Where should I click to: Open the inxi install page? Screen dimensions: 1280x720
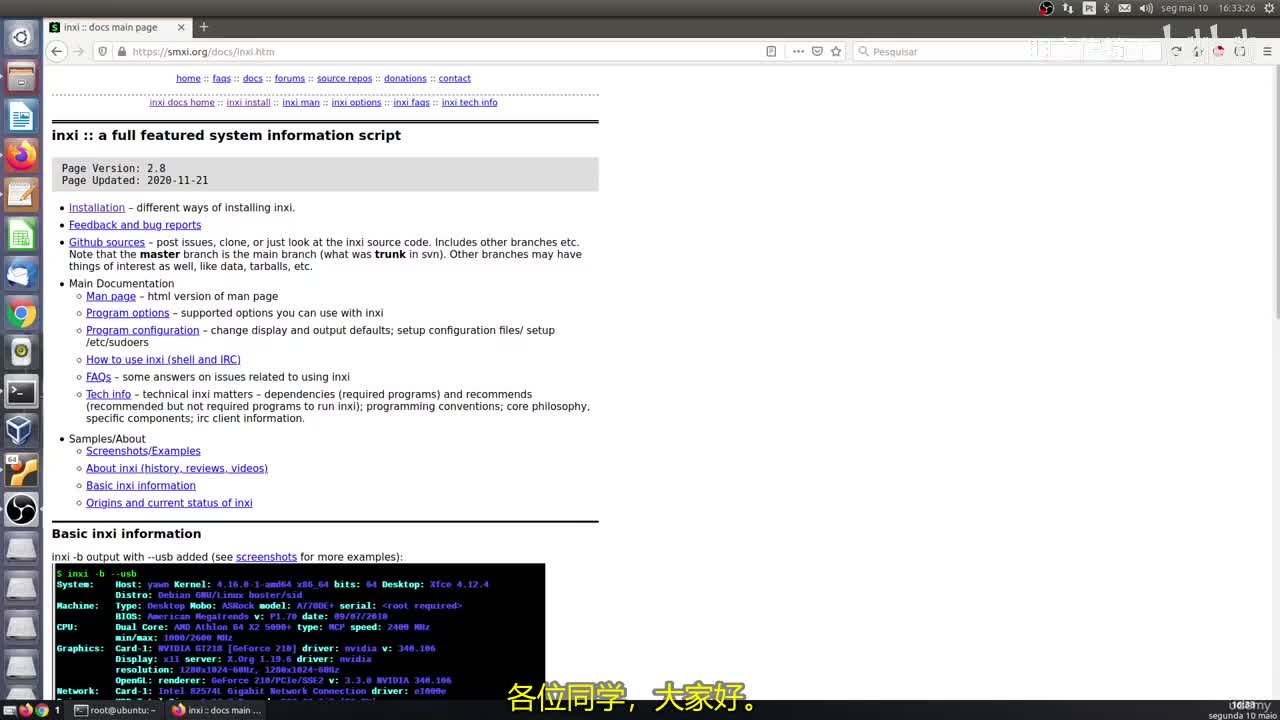tap(248, 102)
